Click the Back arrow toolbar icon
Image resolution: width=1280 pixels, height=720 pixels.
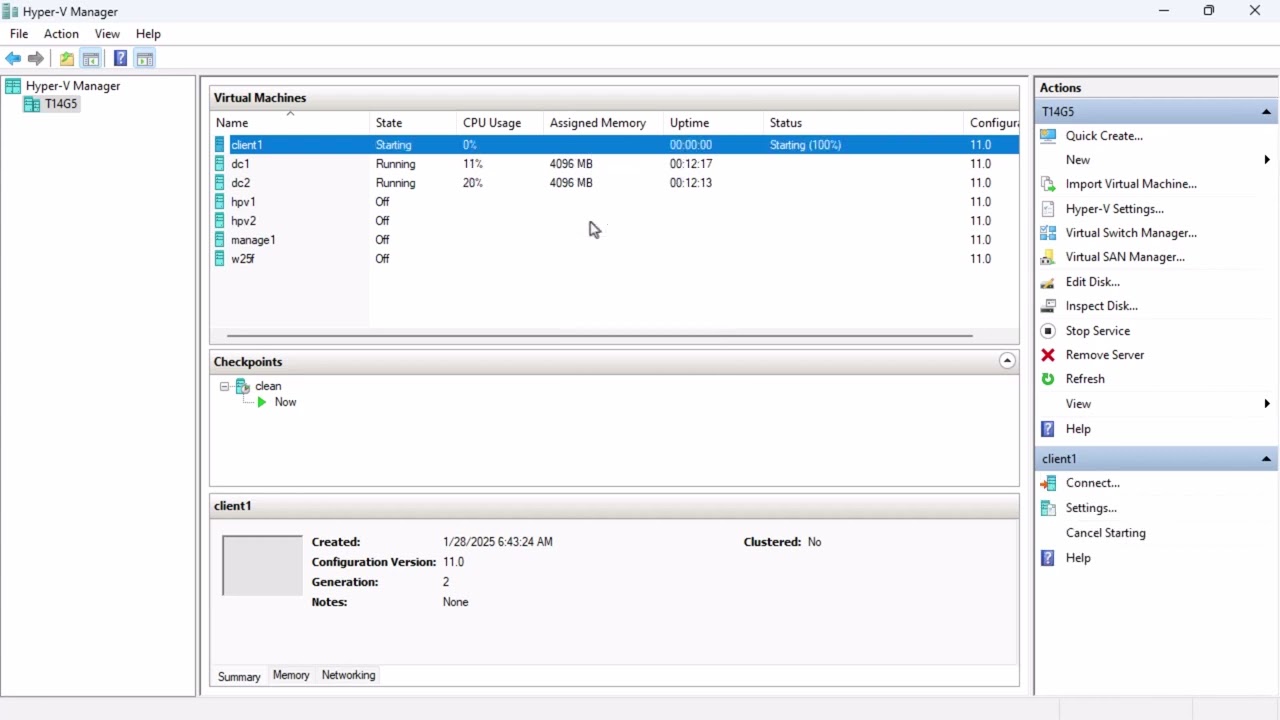13,58
